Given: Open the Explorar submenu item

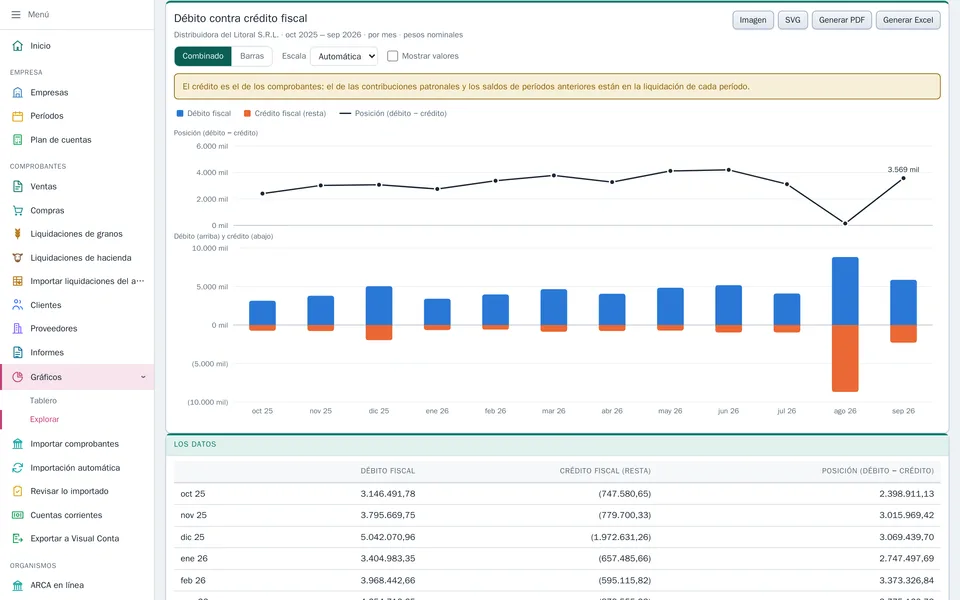Looking at the screenshot, I should [x=45, y=419].
